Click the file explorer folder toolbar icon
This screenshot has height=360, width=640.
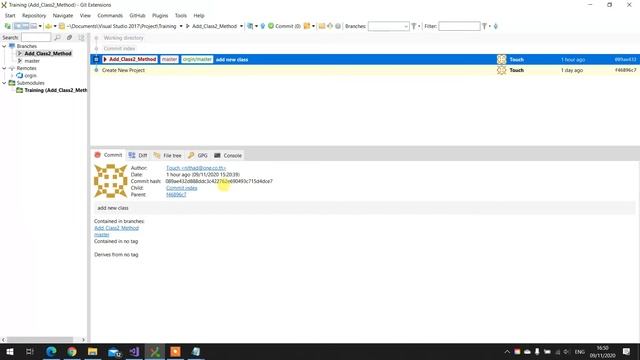pos(322,26)
